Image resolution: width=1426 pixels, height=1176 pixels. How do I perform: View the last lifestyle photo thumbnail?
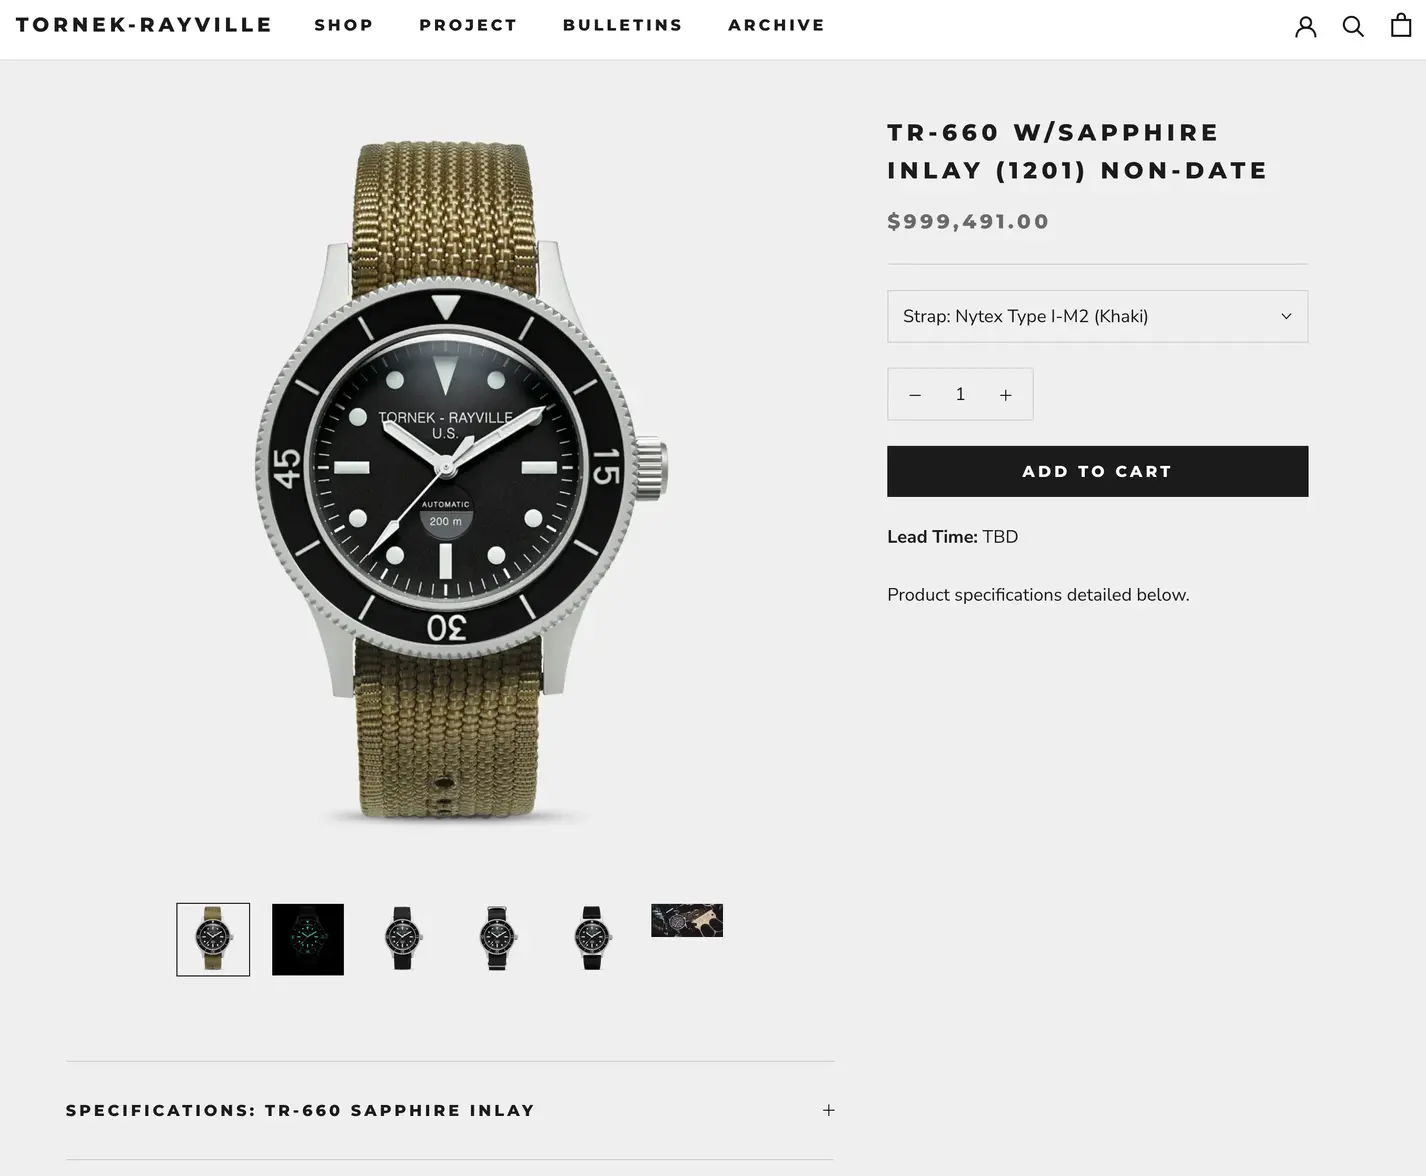(687, 920)
